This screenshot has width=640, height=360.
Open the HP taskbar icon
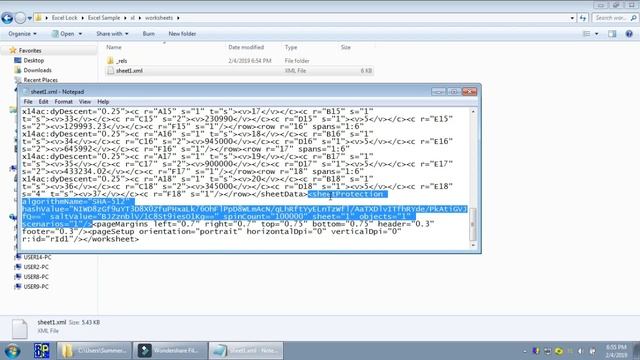pos(42,351)
